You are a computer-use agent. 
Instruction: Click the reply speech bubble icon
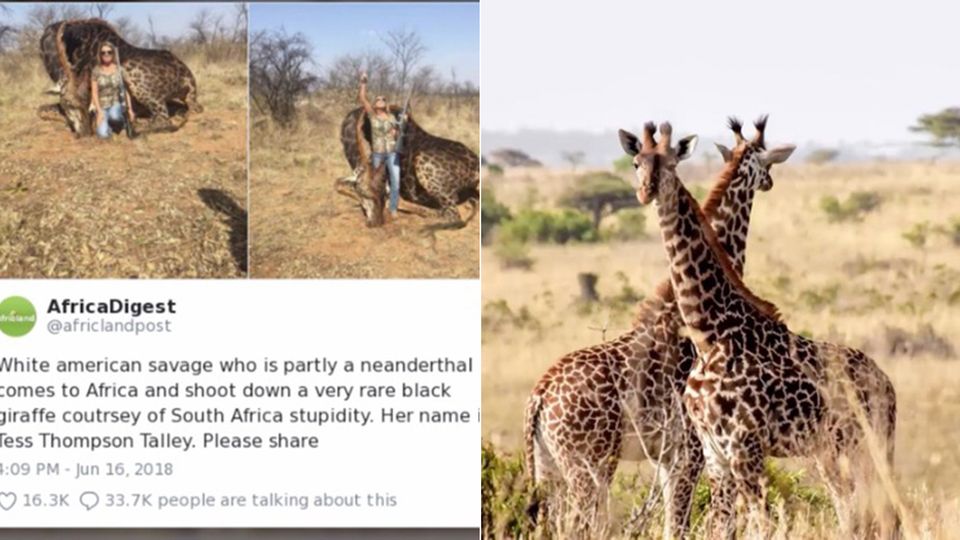(x=90, y=500)
